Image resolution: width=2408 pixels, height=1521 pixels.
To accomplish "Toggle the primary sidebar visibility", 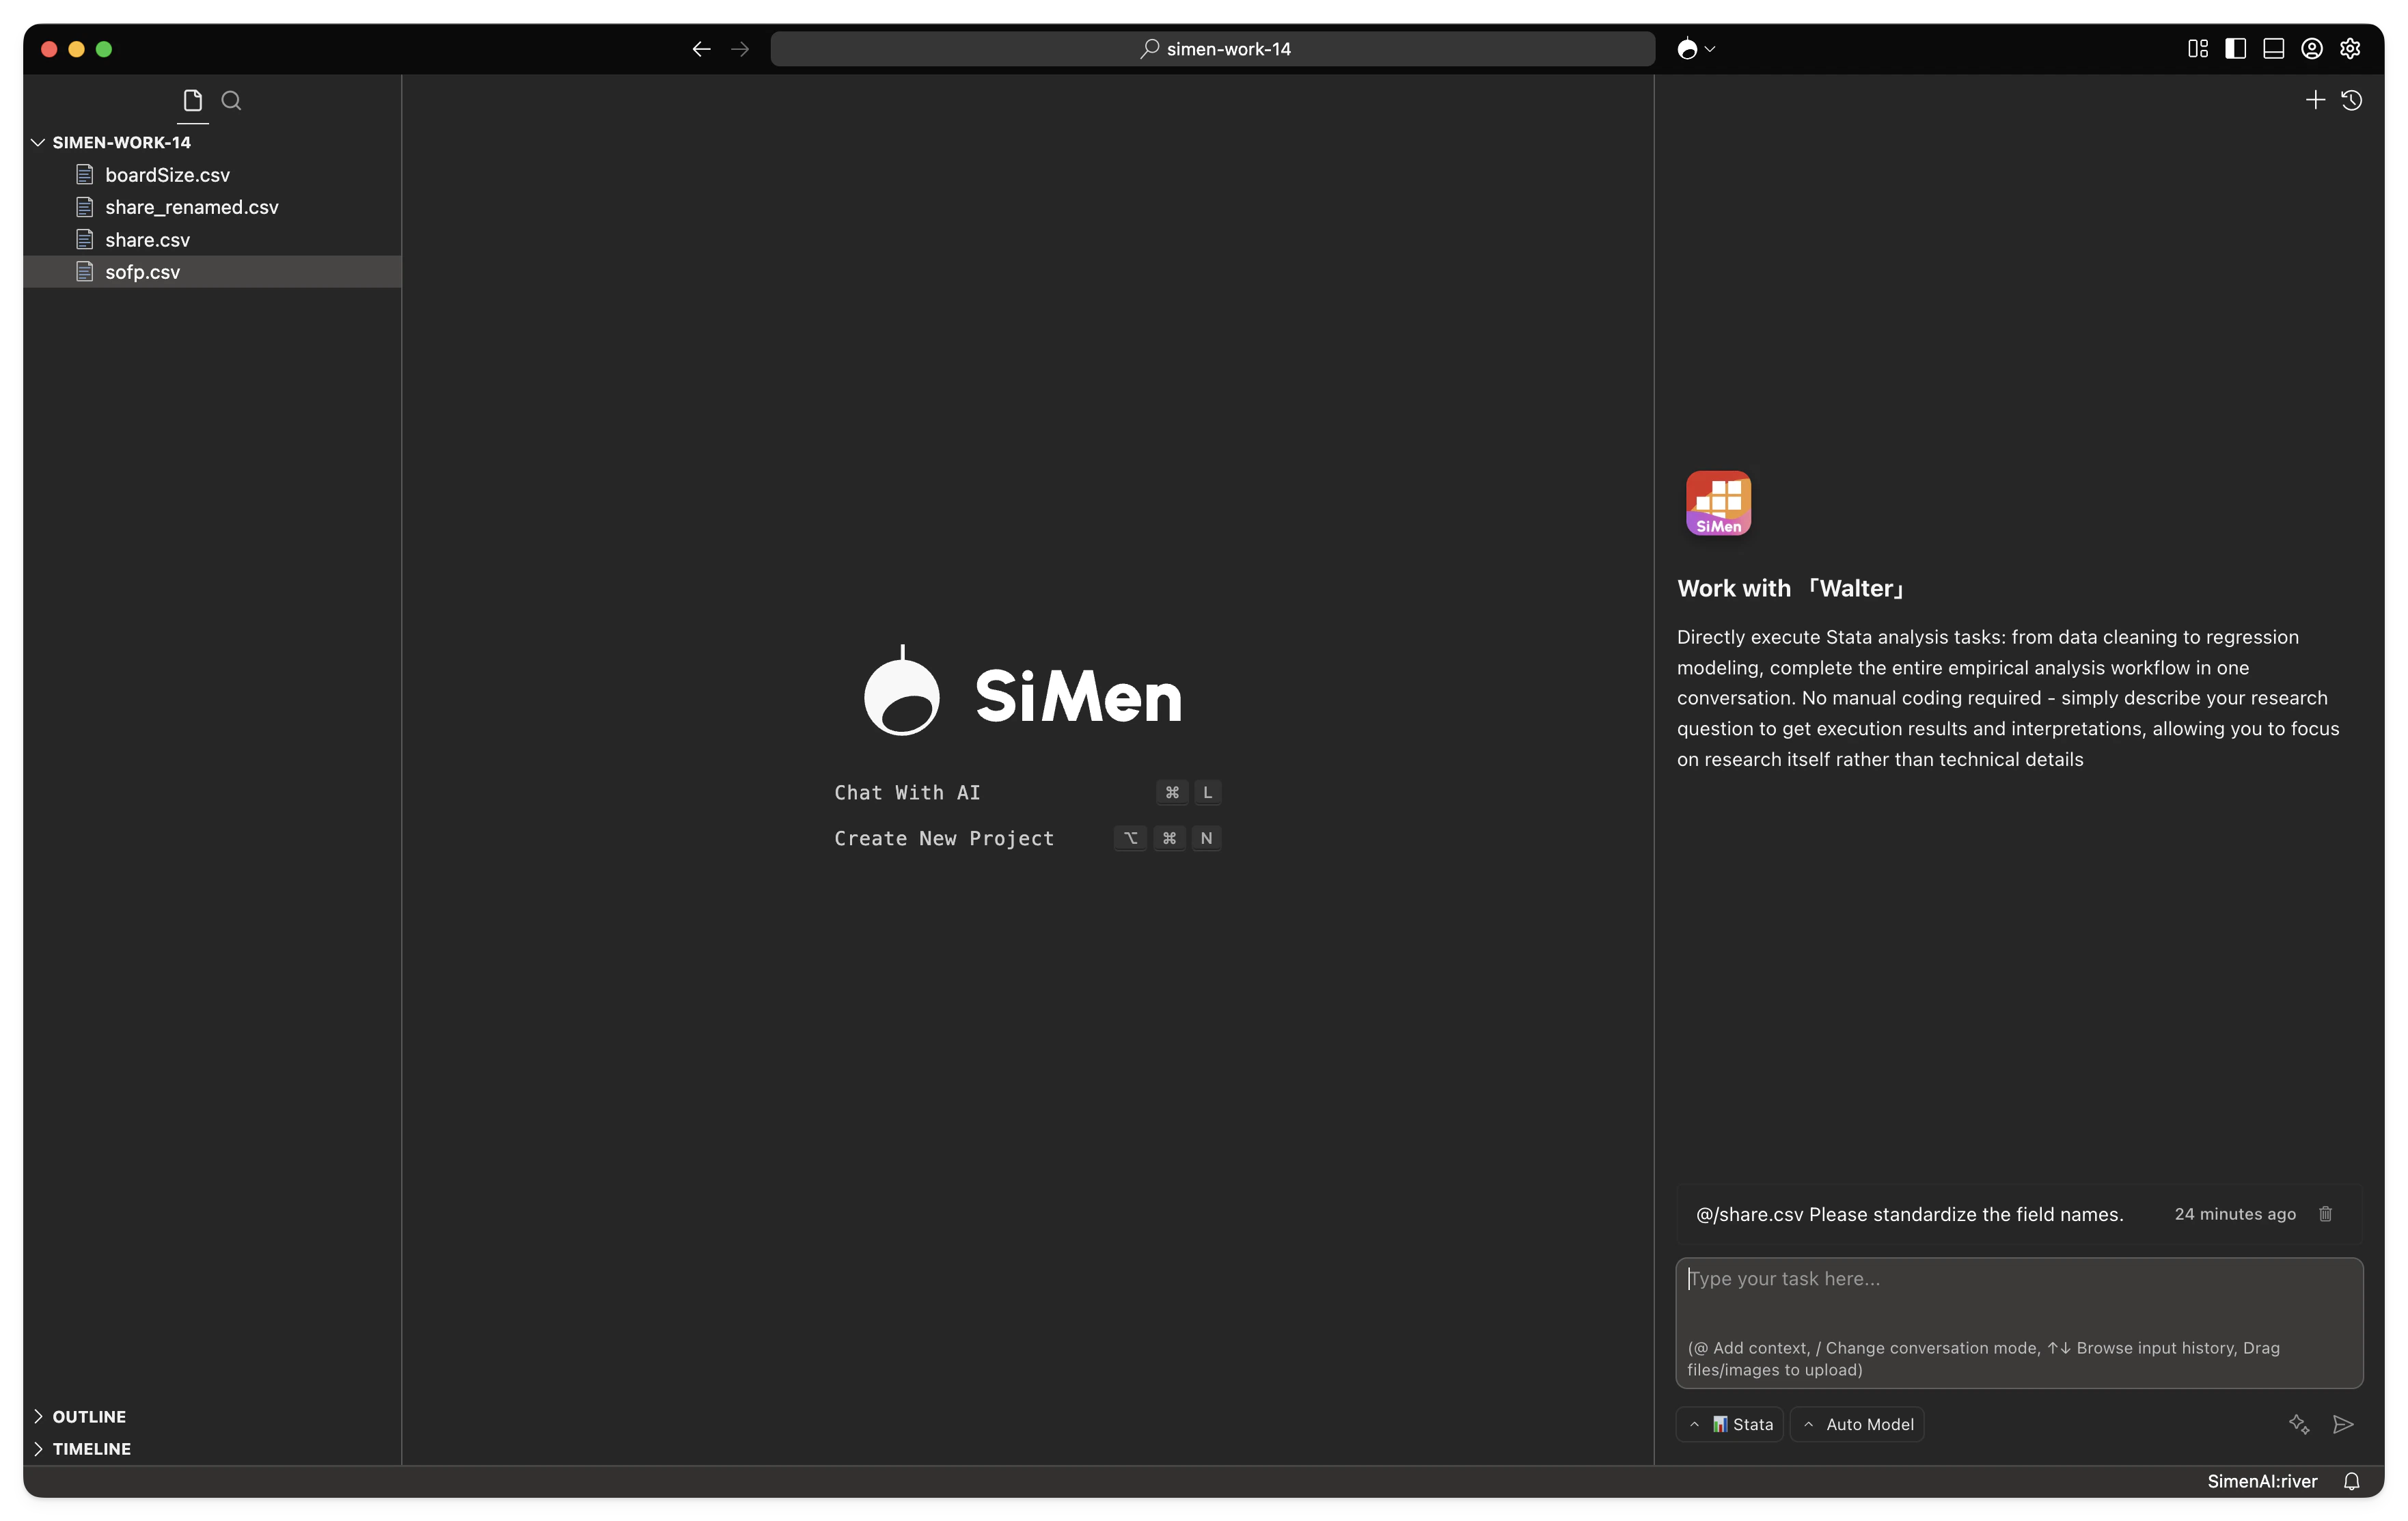I will tap(2235, 49).
